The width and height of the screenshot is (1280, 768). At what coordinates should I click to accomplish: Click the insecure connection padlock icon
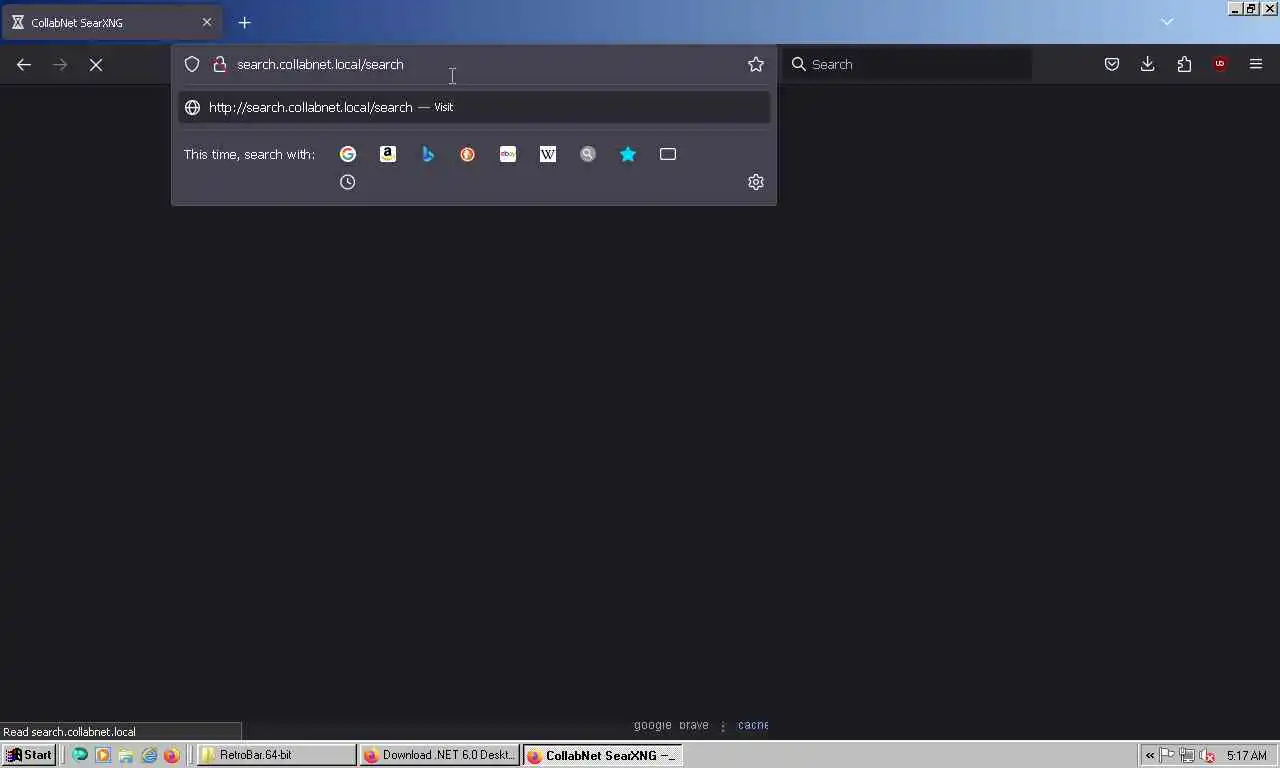pos(220,64)
